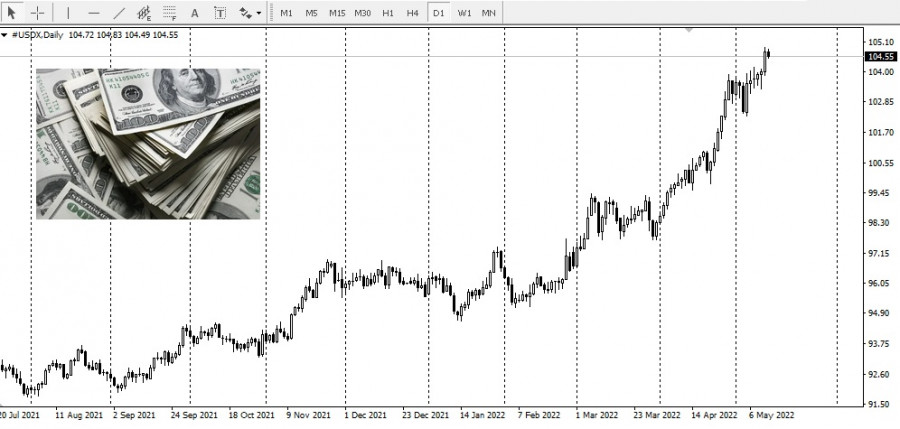Click the 1 Mar 2022 date label
This screenshot has height=429, width=900.
598,415
